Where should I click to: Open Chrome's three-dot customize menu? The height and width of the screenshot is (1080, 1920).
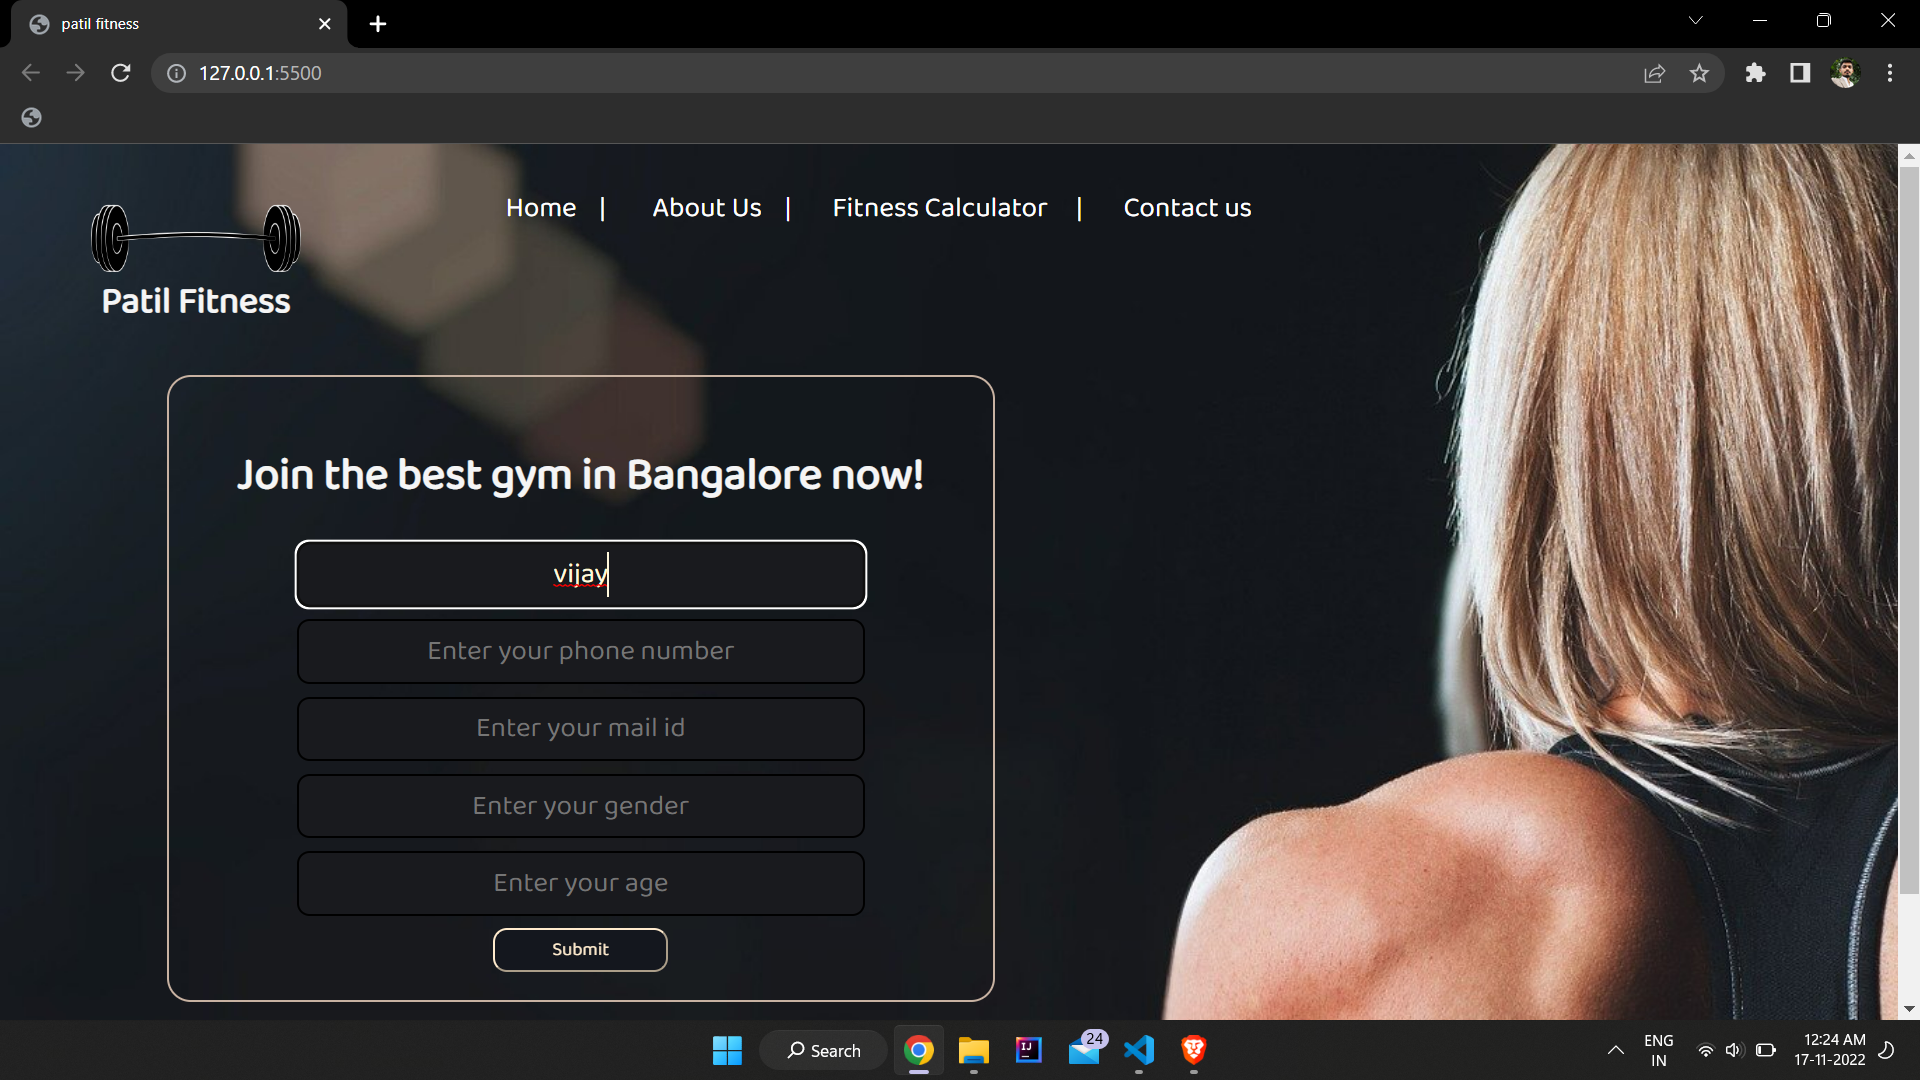pos(1890,73)
